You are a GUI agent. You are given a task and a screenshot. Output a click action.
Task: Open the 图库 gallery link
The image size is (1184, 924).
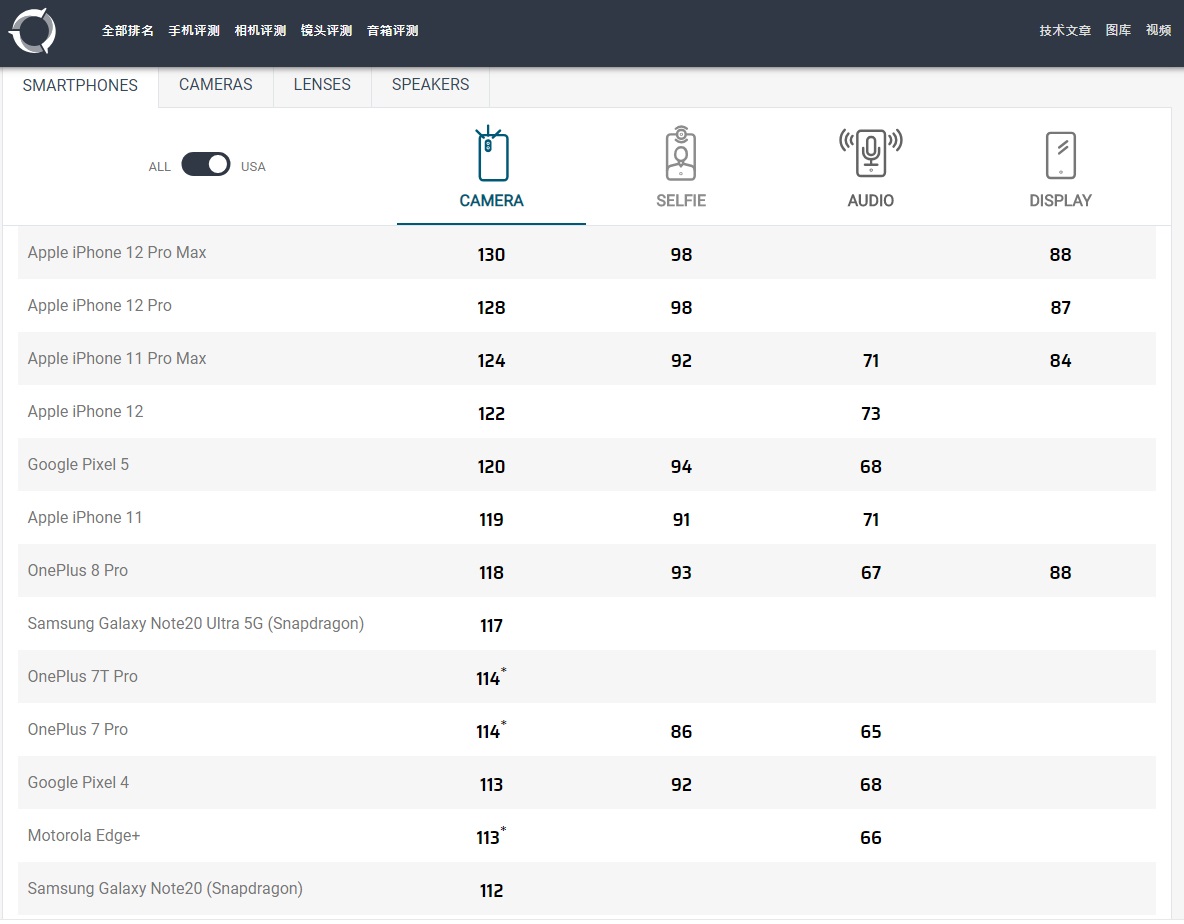click(1118, 31)
